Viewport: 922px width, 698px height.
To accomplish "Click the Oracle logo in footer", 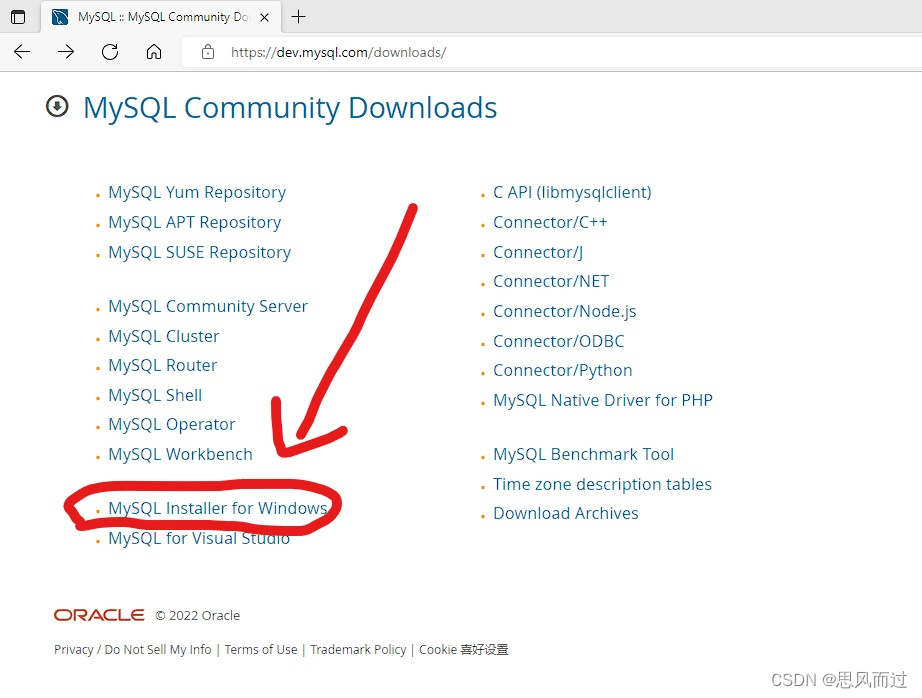I will pyautogui.click(x=99, y=615).
